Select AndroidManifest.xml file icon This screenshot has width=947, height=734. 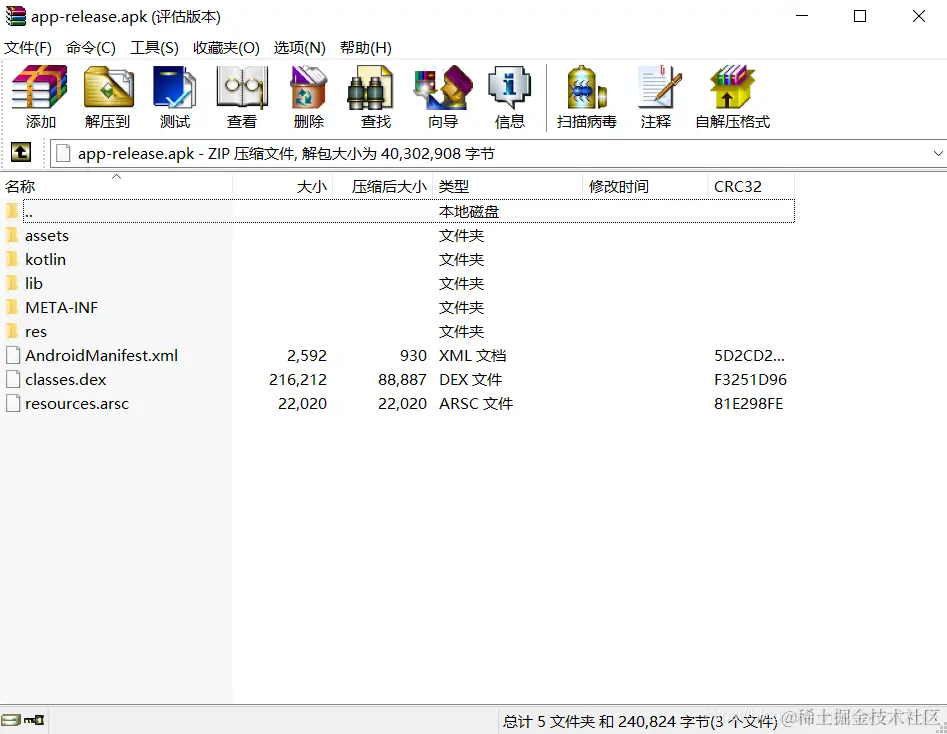click(13, 355)
